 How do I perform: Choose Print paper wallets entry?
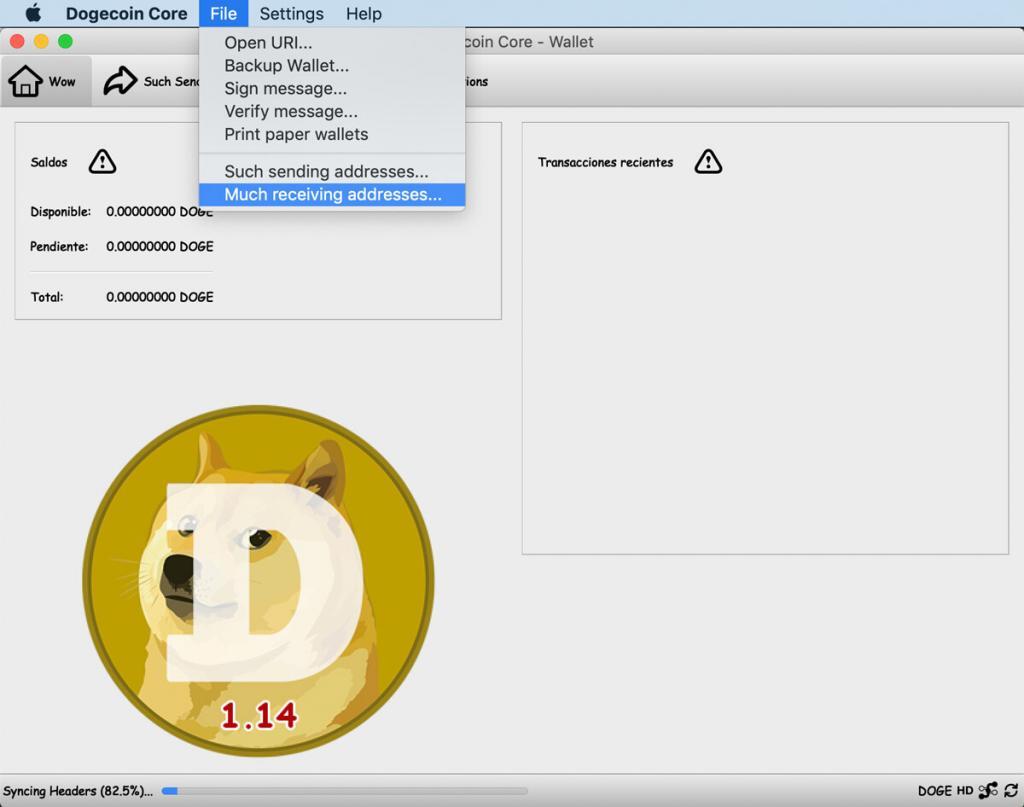[332, 134]
